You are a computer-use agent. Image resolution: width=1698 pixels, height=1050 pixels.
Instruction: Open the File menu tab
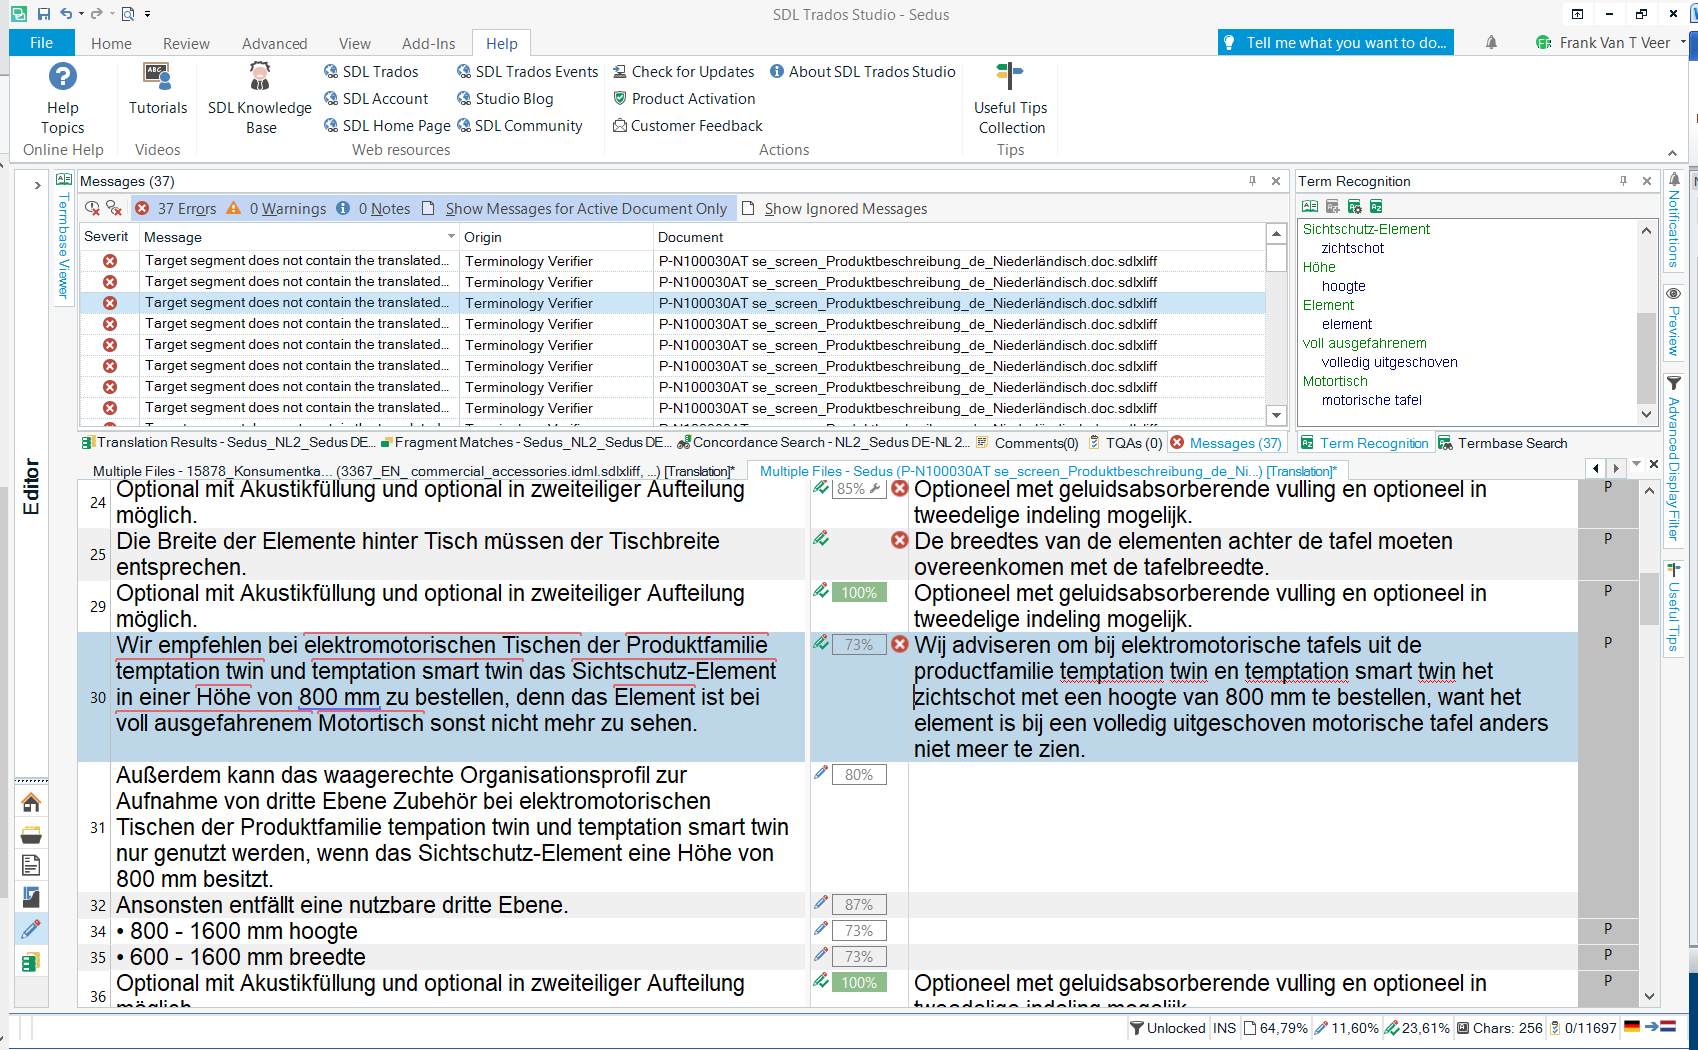coord(41,43)
